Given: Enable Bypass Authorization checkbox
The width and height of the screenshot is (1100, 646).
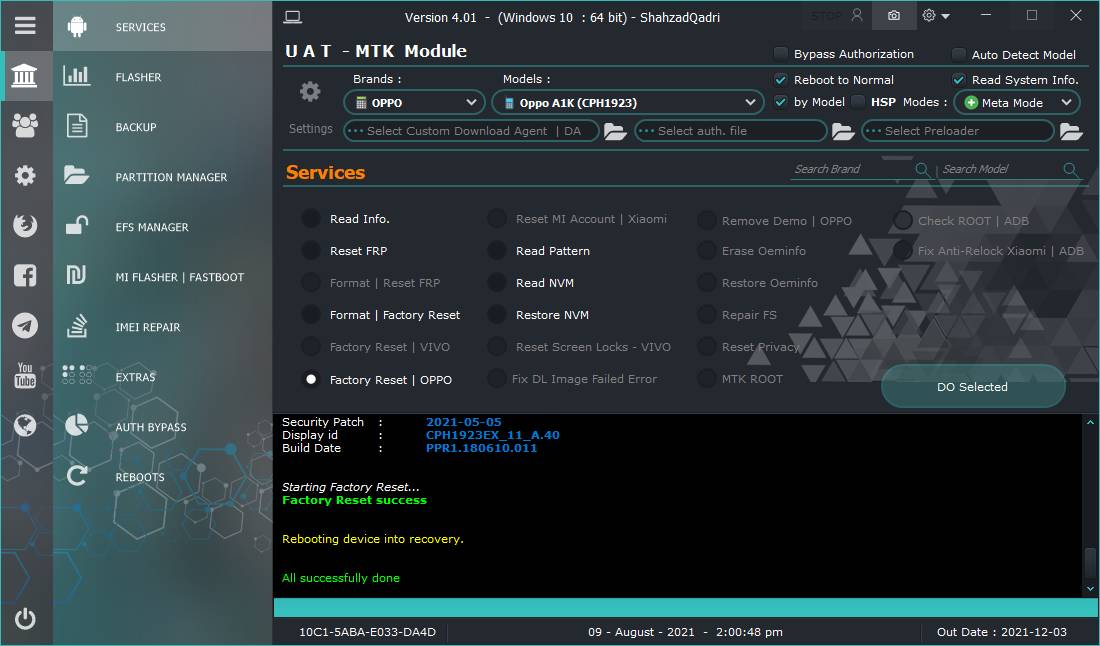Looking at the screenshot, I should (781, 54).
